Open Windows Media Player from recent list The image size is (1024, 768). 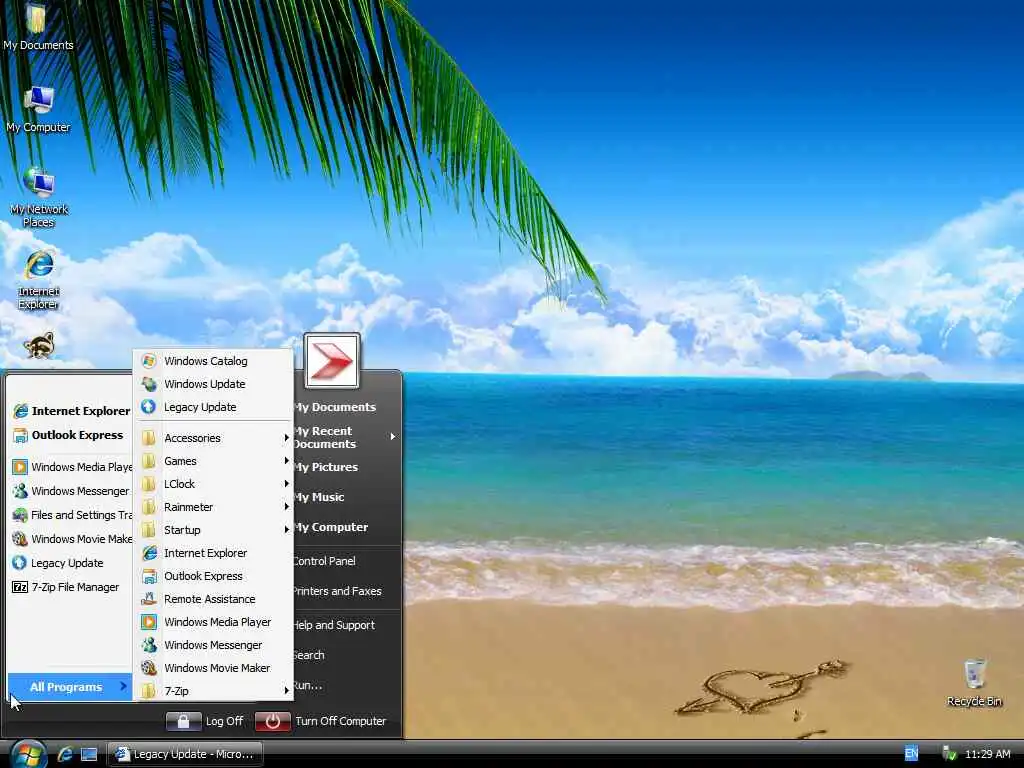(71, 467)
